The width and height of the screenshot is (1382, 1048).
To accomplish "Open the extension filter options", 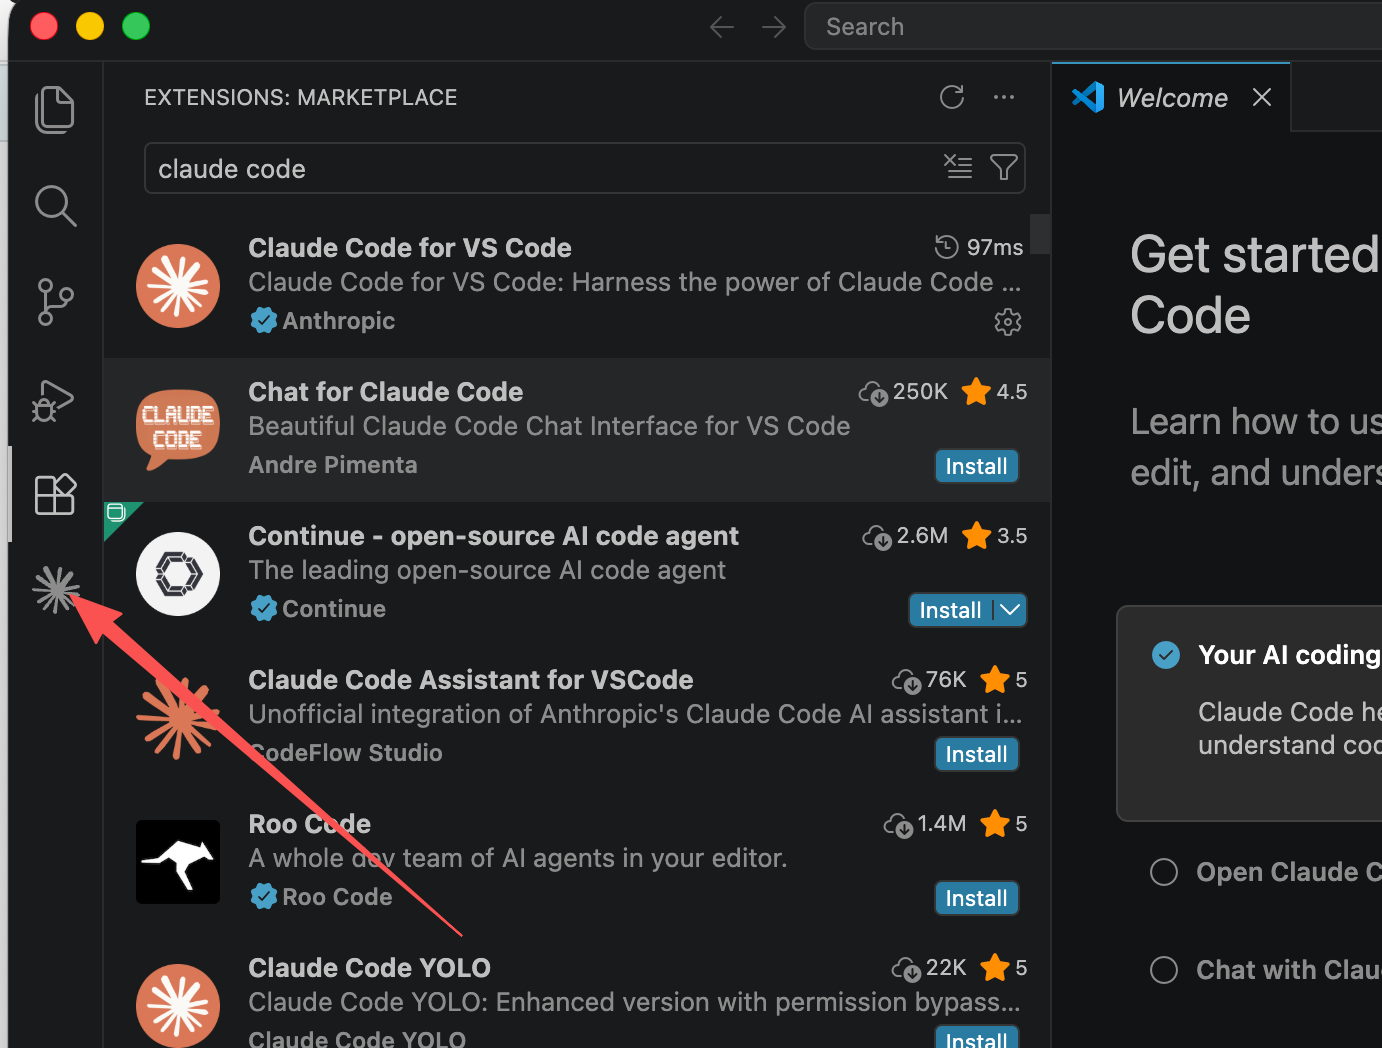I will pyautogui.click(x=1003, y=167).
